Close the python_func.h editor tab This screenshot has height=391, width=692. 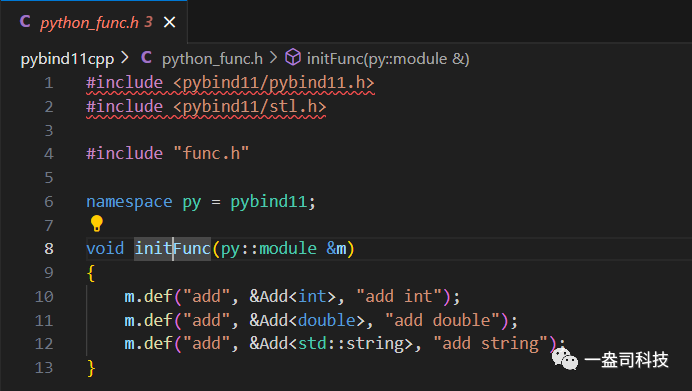169,22
